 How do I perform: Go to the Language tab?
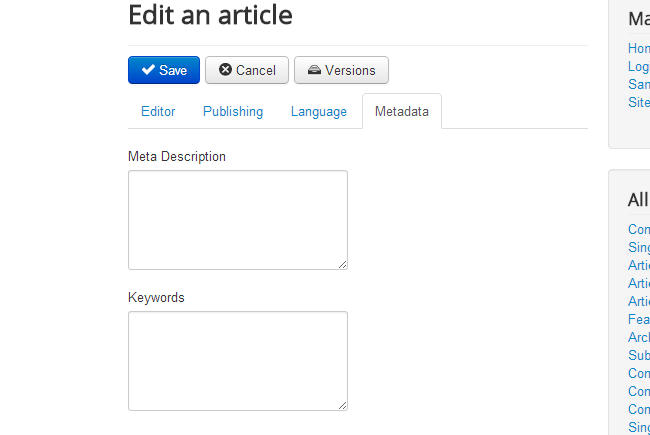pos(319,111)
